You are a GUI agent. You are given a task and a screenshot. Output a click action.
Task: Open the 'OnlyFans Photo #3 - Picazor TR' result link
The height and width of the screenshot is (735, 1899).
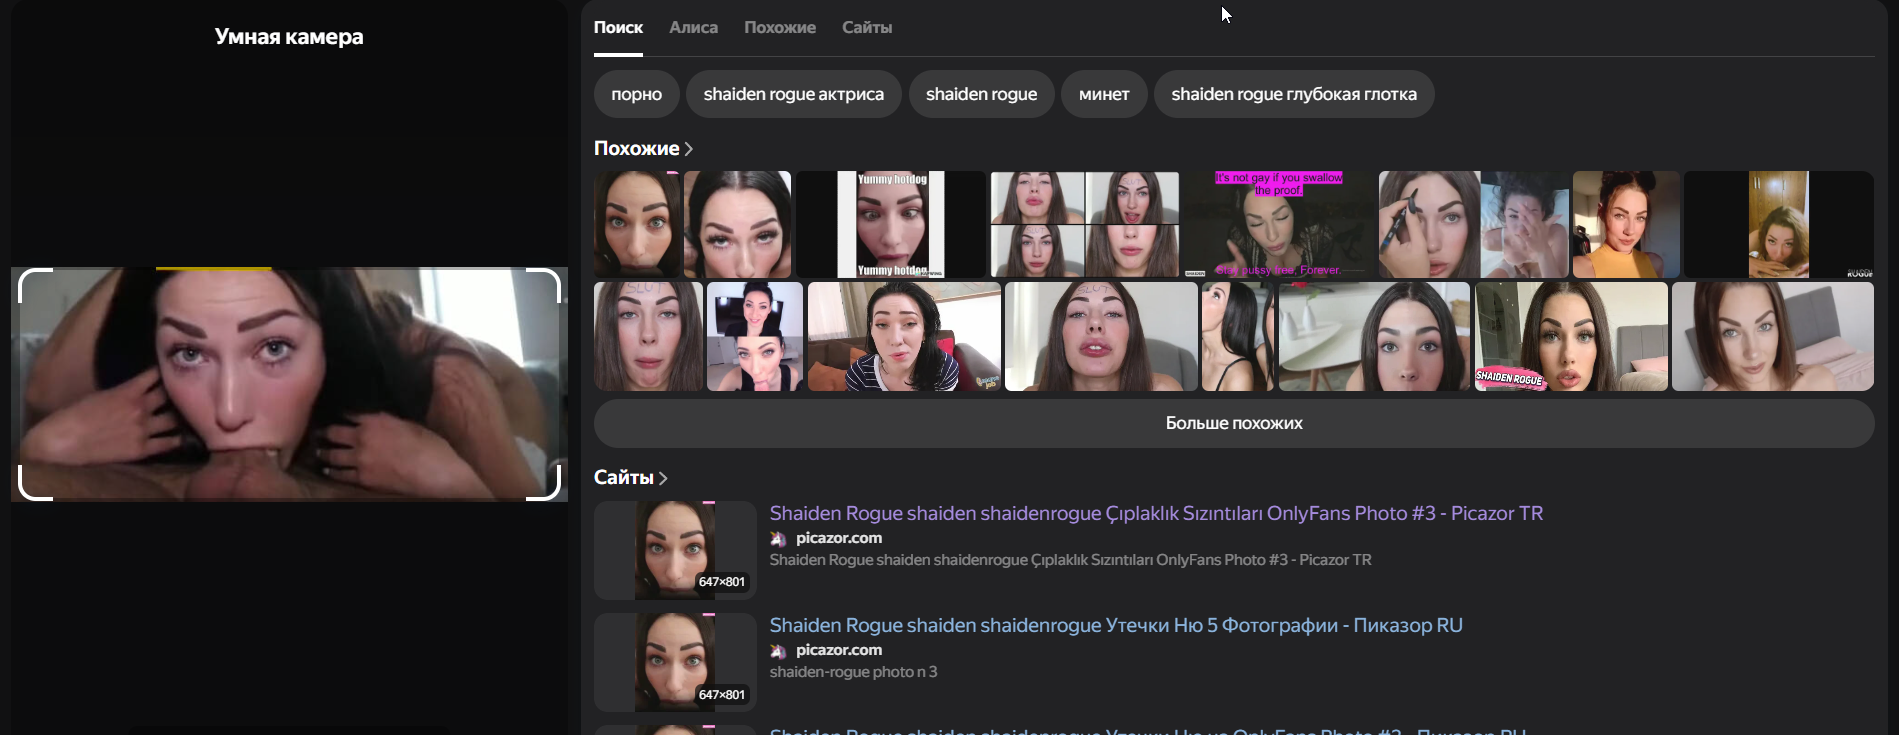click(1156, 513)
